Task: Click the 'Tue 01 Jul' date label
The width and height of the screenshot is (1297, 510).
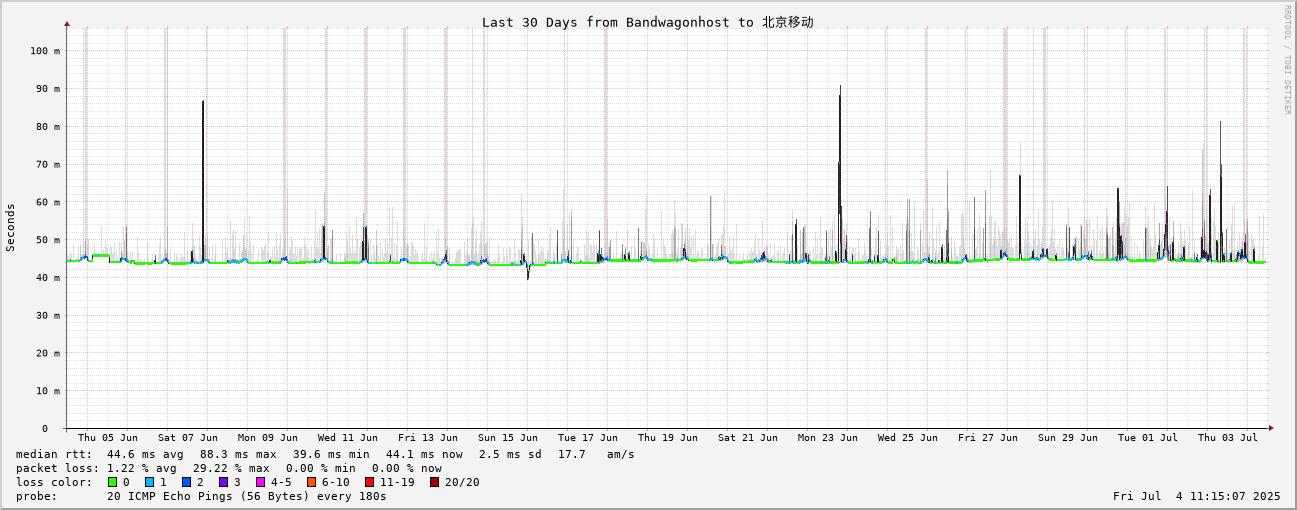Action: click(1148, 437)
